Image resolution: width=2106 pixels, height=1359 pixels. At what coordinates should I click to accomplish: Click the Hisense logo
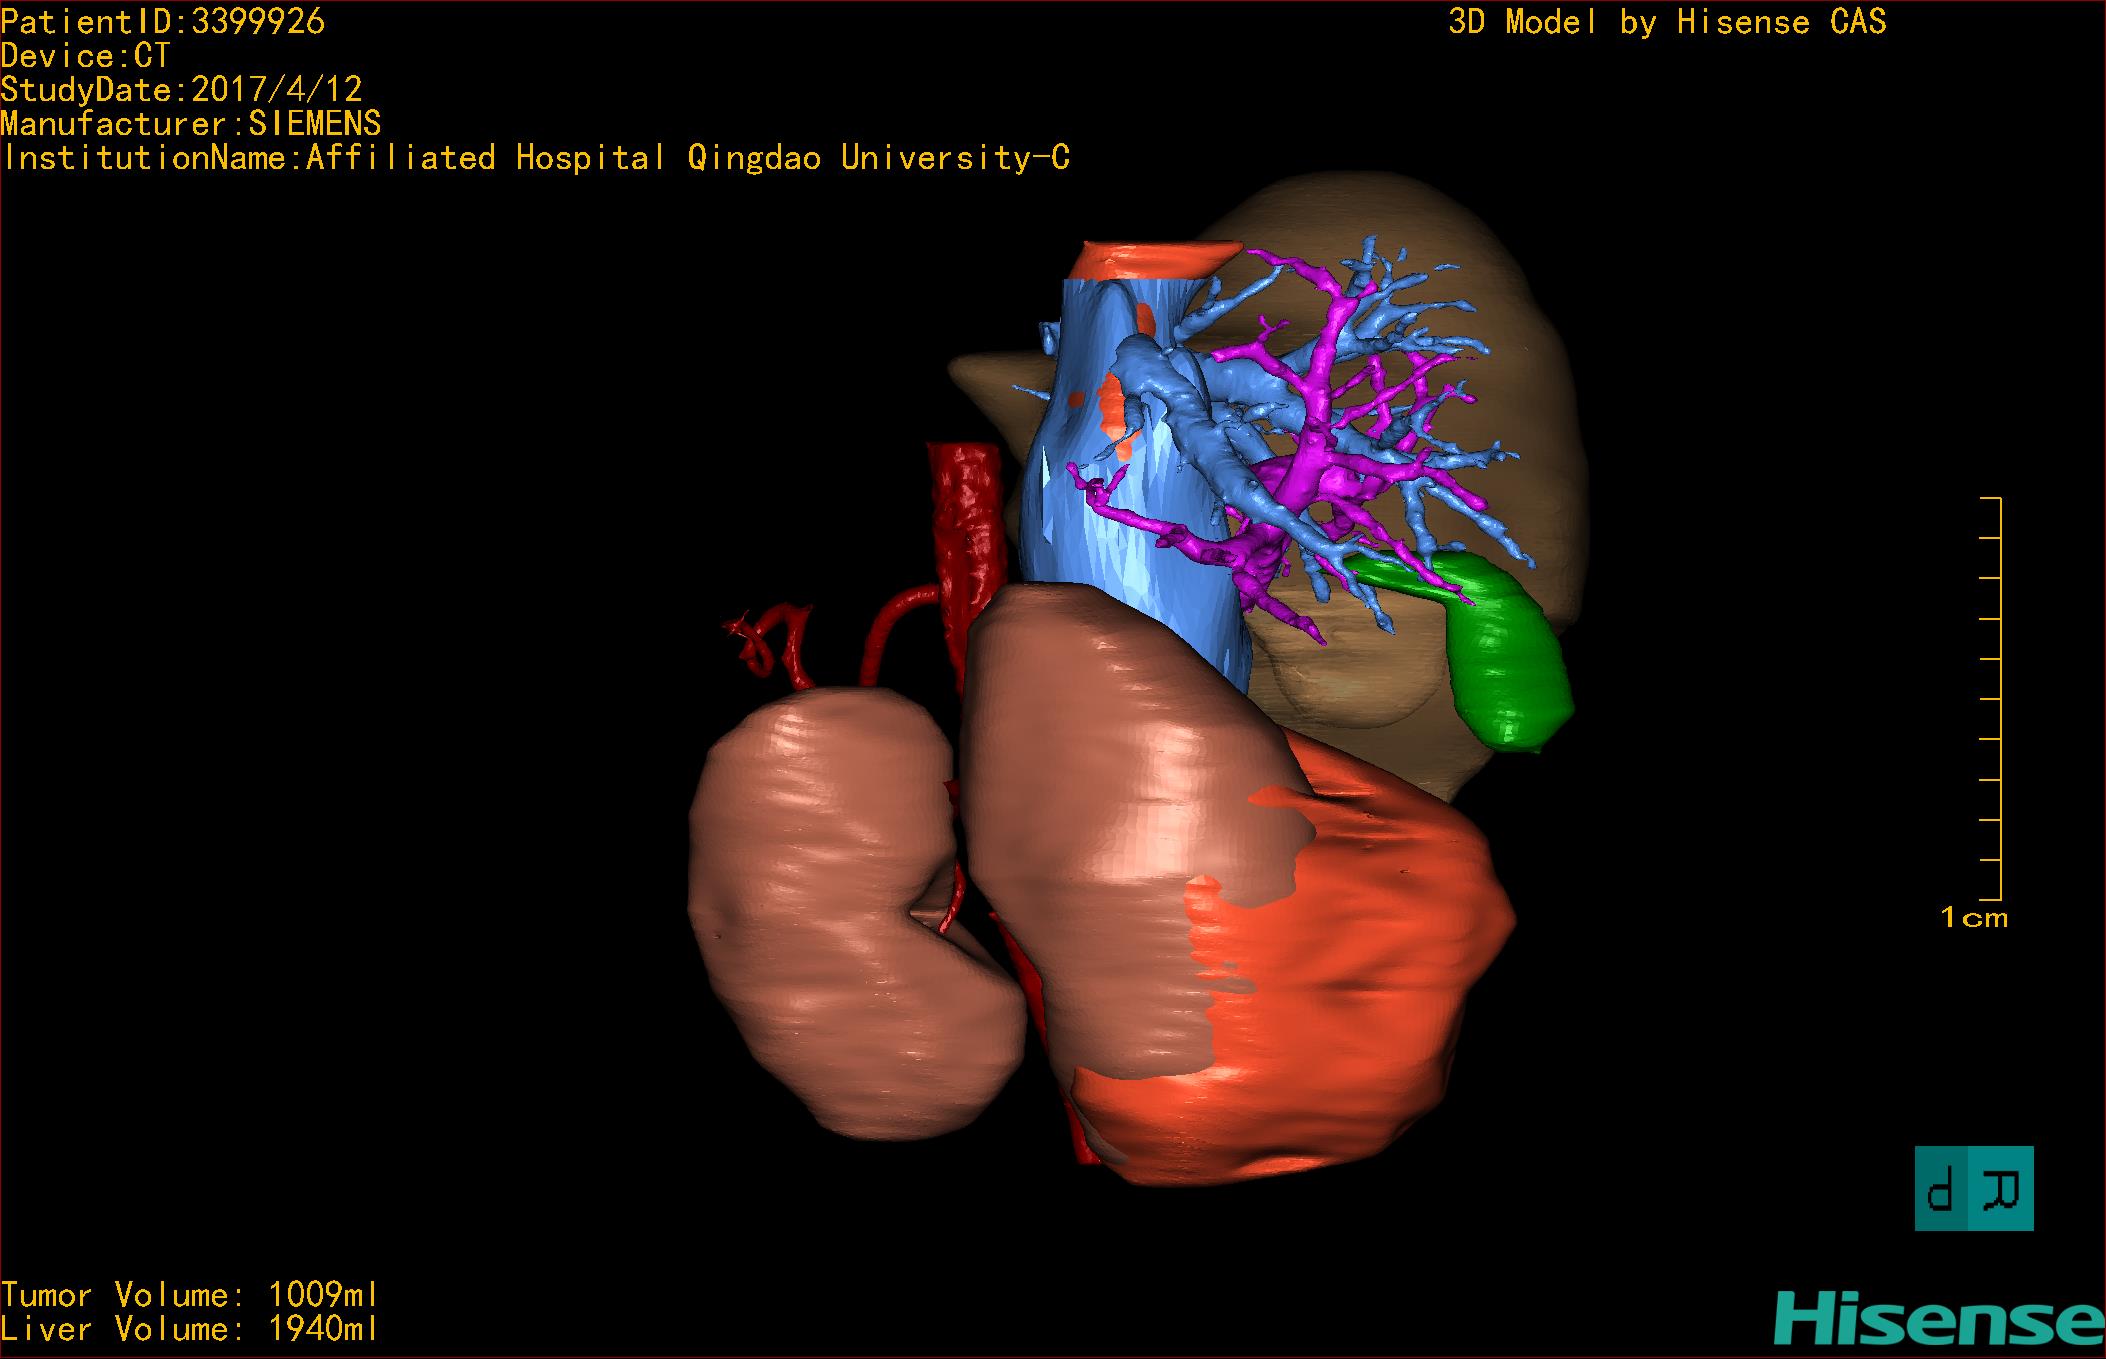pos(1938,1318)
